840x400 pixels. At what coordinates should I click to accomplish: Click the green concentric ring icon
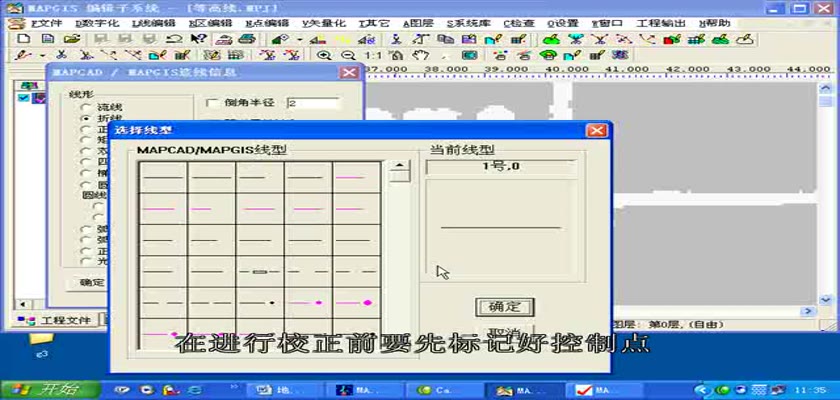click(x=548, y=55)
